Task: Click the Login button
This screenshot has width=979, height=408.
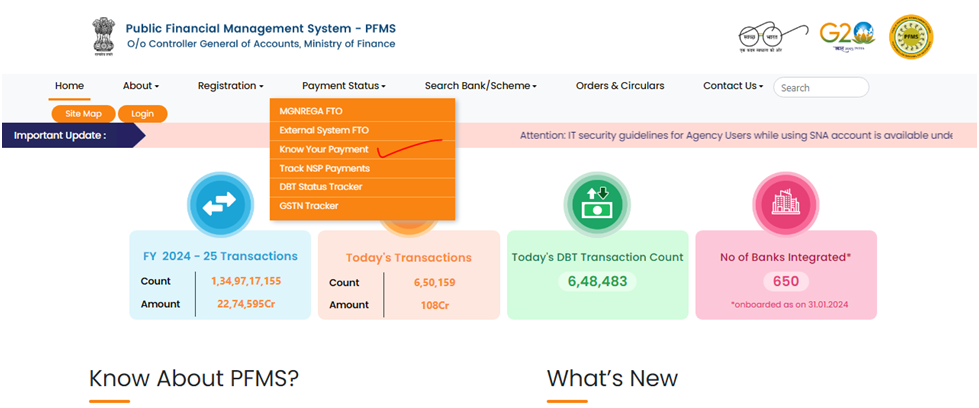Action: [142, 114]
